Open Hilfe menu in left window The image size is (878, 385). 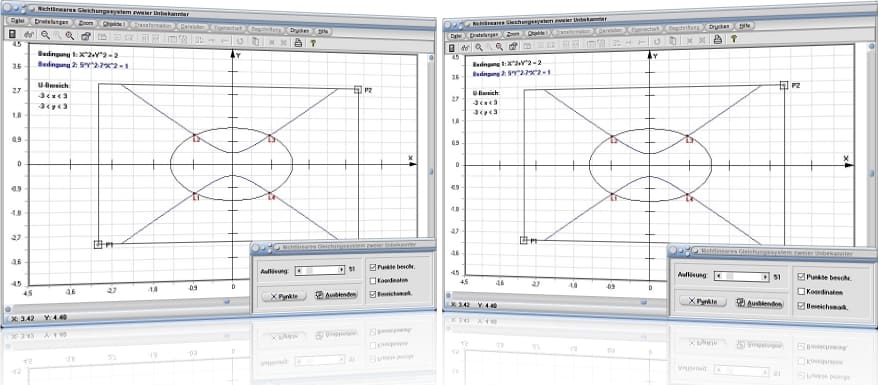323,32
